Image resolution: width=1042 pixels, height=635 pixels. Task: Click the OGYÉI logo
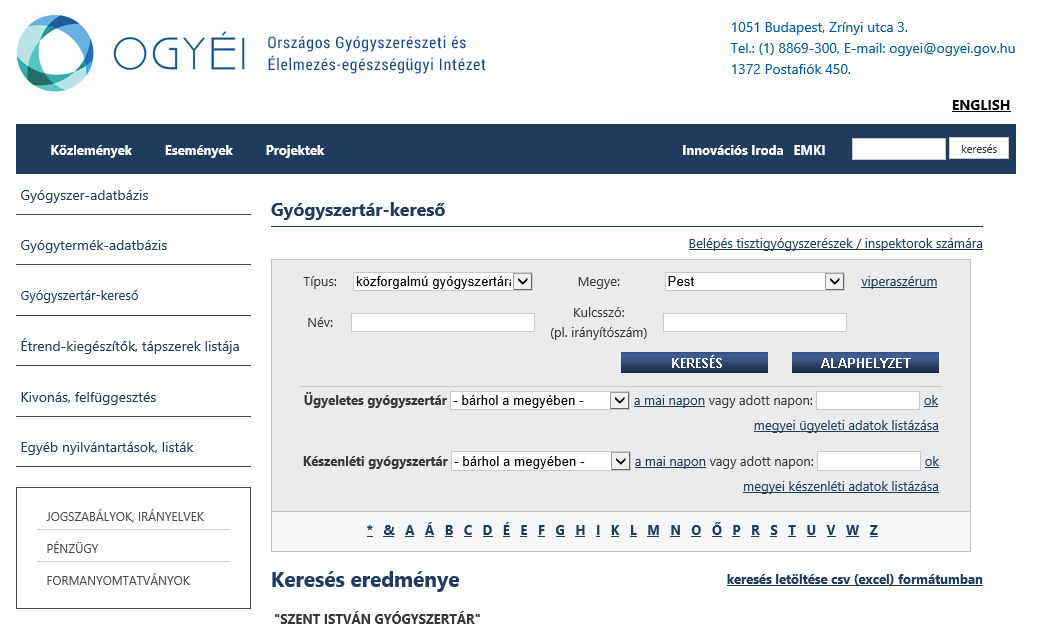click(x=132, y=53)
